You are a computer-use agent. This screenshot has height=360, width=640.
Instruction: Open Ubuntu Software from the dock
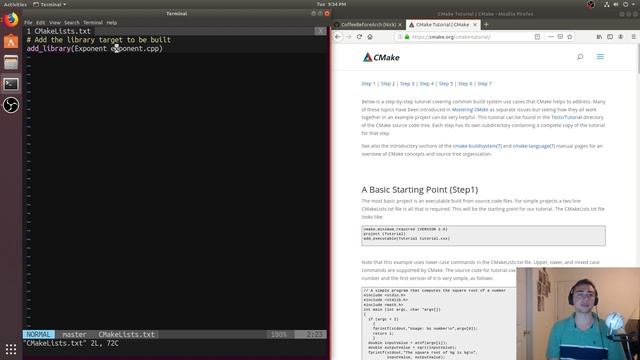coord(11,41)
